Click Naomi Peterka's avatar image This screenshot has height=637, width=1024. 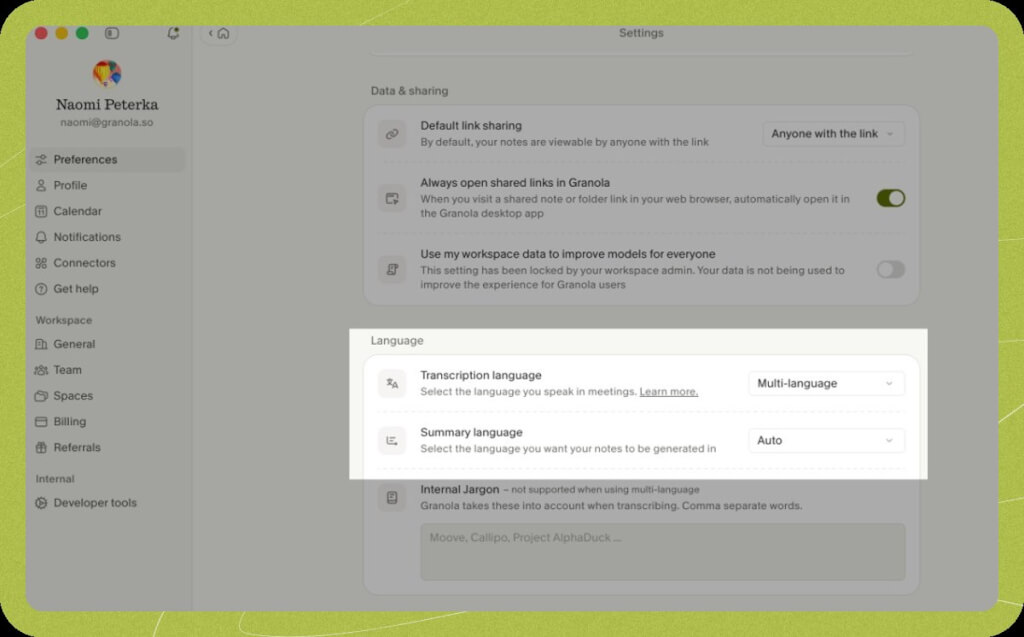tap(107, 73)
